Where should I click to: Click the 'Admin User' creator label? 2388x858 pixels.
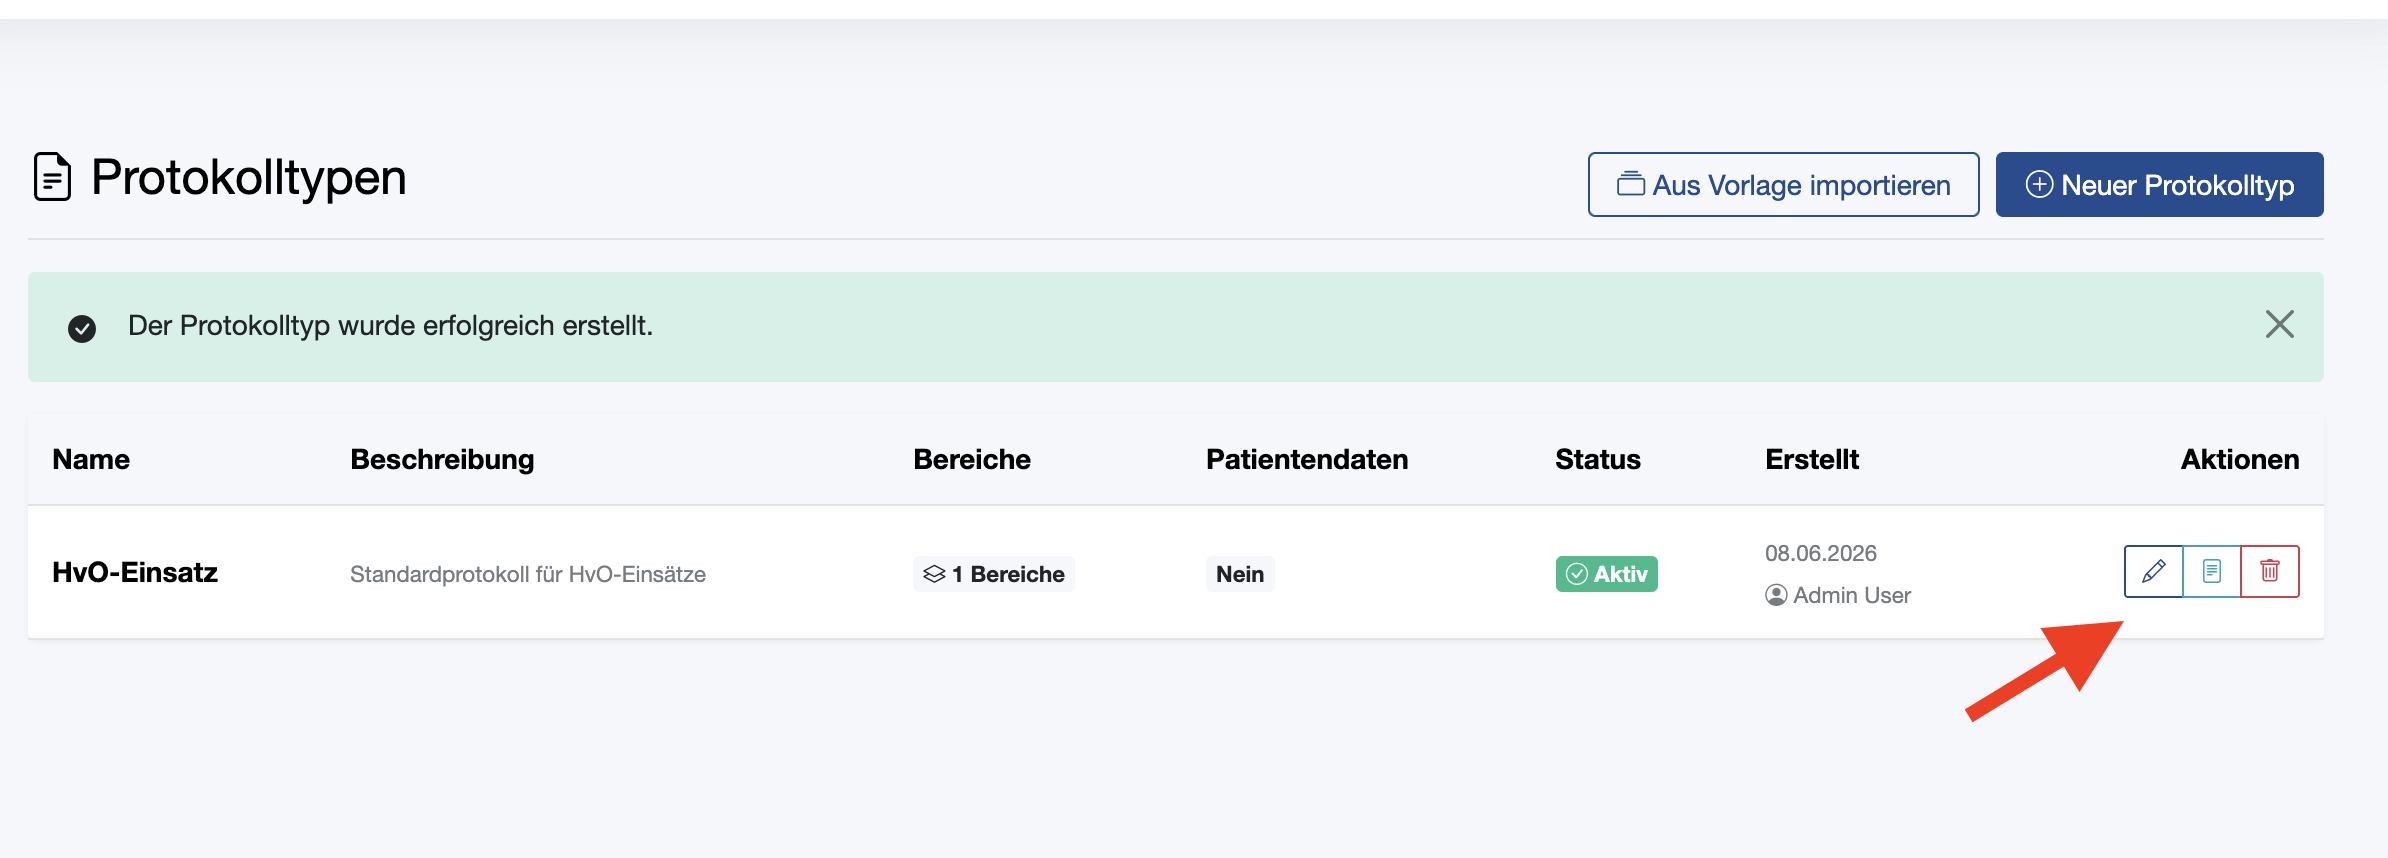point(1838,595)
